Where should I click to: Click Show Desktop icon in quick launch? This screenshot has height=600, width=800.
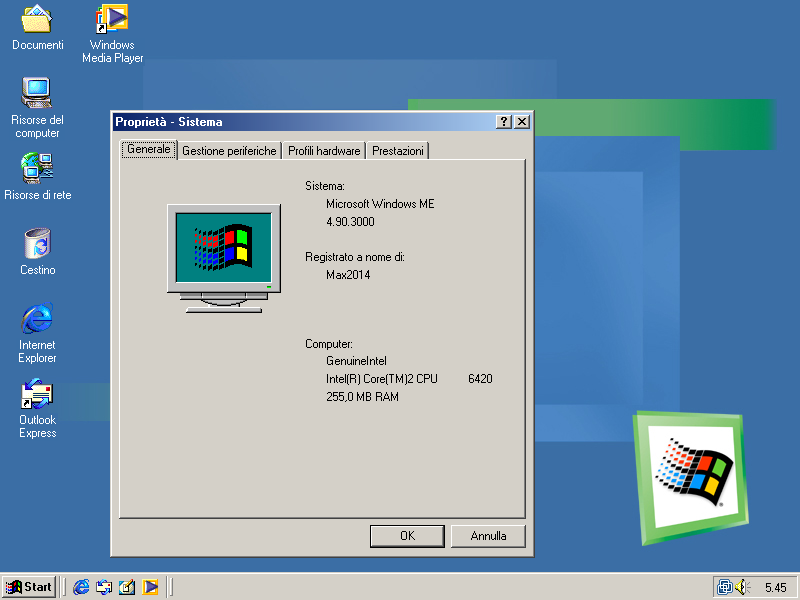pyautogui.click(x=127, y=587)
